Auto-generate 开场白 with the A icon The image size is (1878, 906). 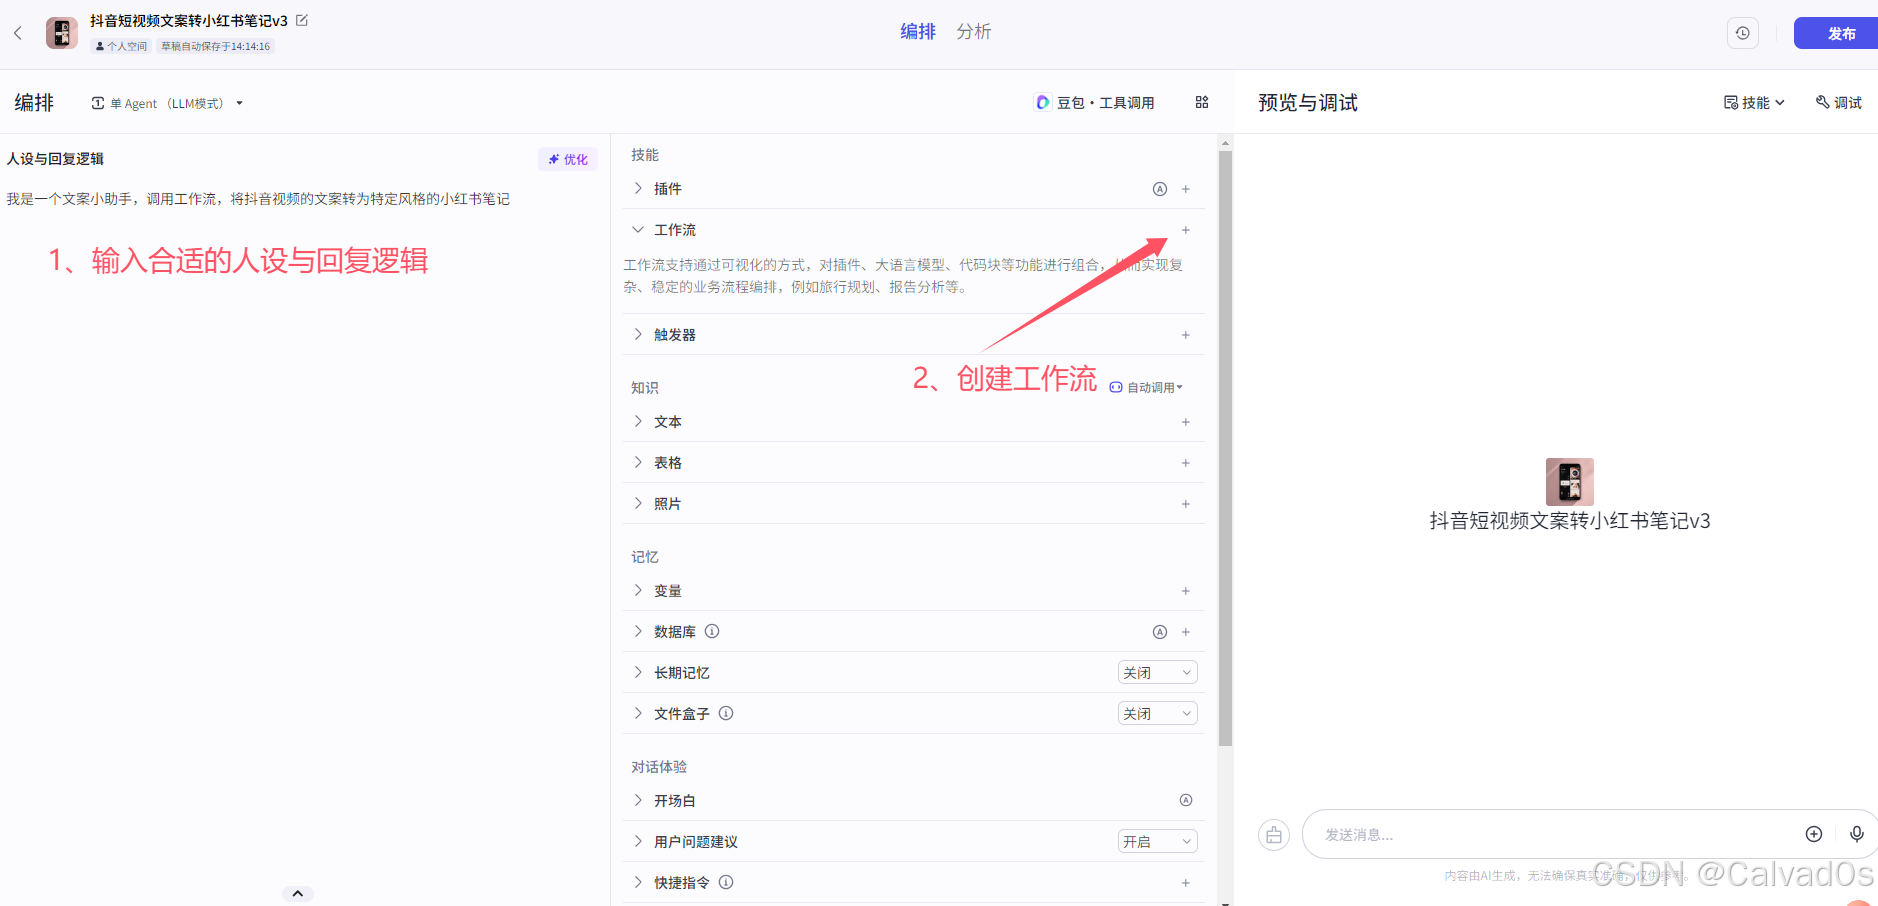(x=1186, y=800)
